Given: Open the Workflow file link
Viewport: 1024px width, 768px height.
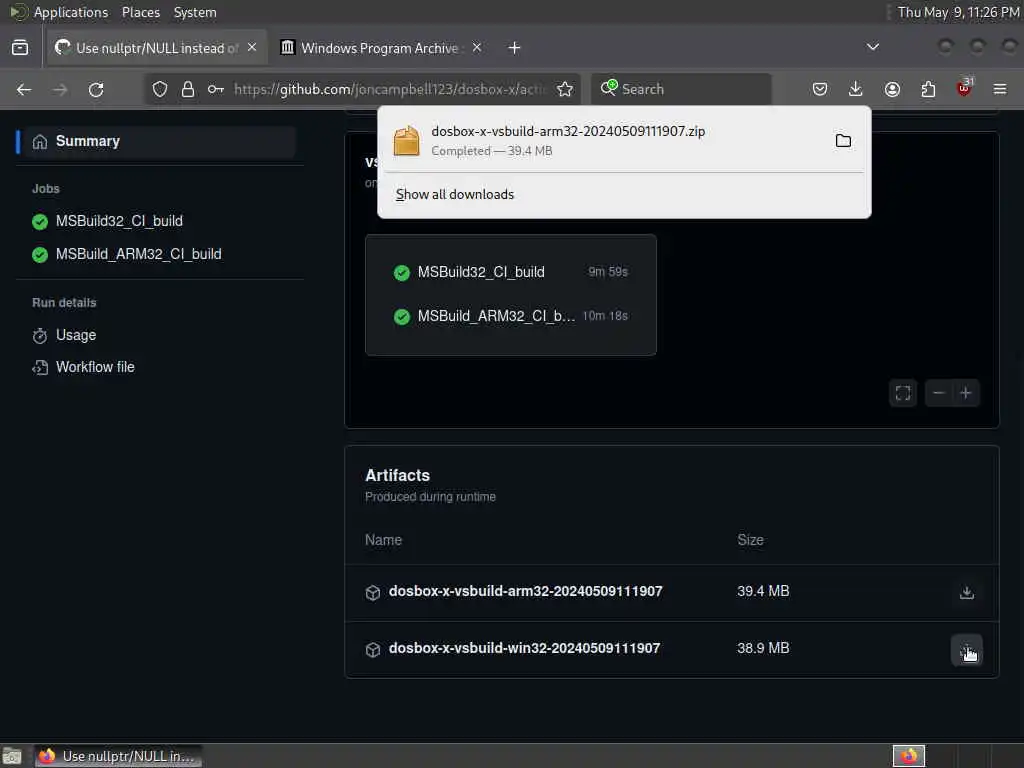Looking at the screenshot, I should [84, 367].
